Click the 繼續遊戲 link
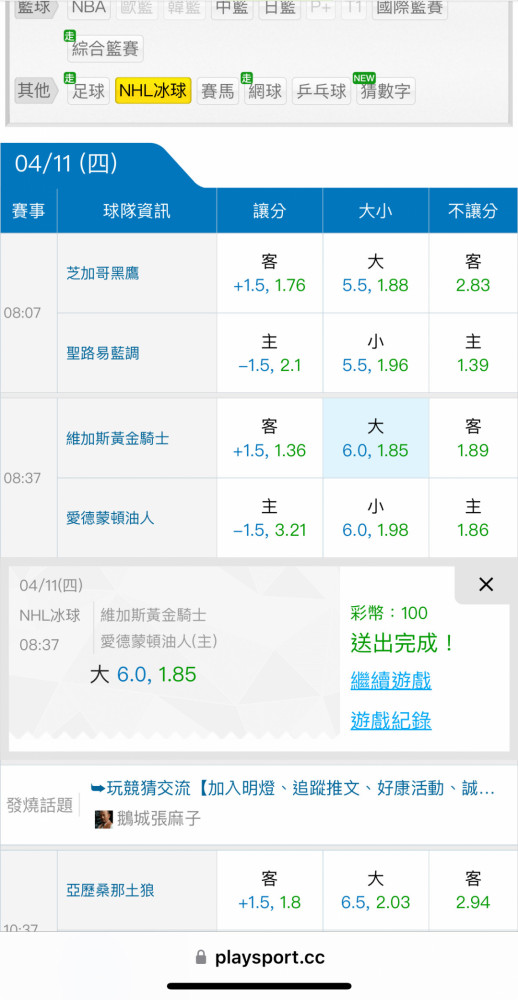518x1000 pixels. 391,681
